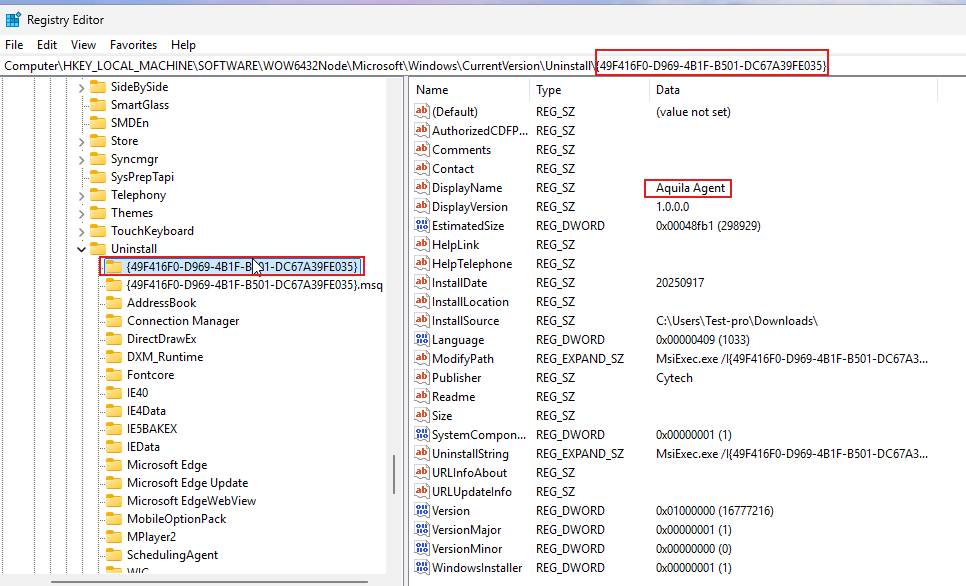Select the SmartGlass folder icon
This screenshot has width=966, height=586.
pyautogui.click(x=98, y=105)
